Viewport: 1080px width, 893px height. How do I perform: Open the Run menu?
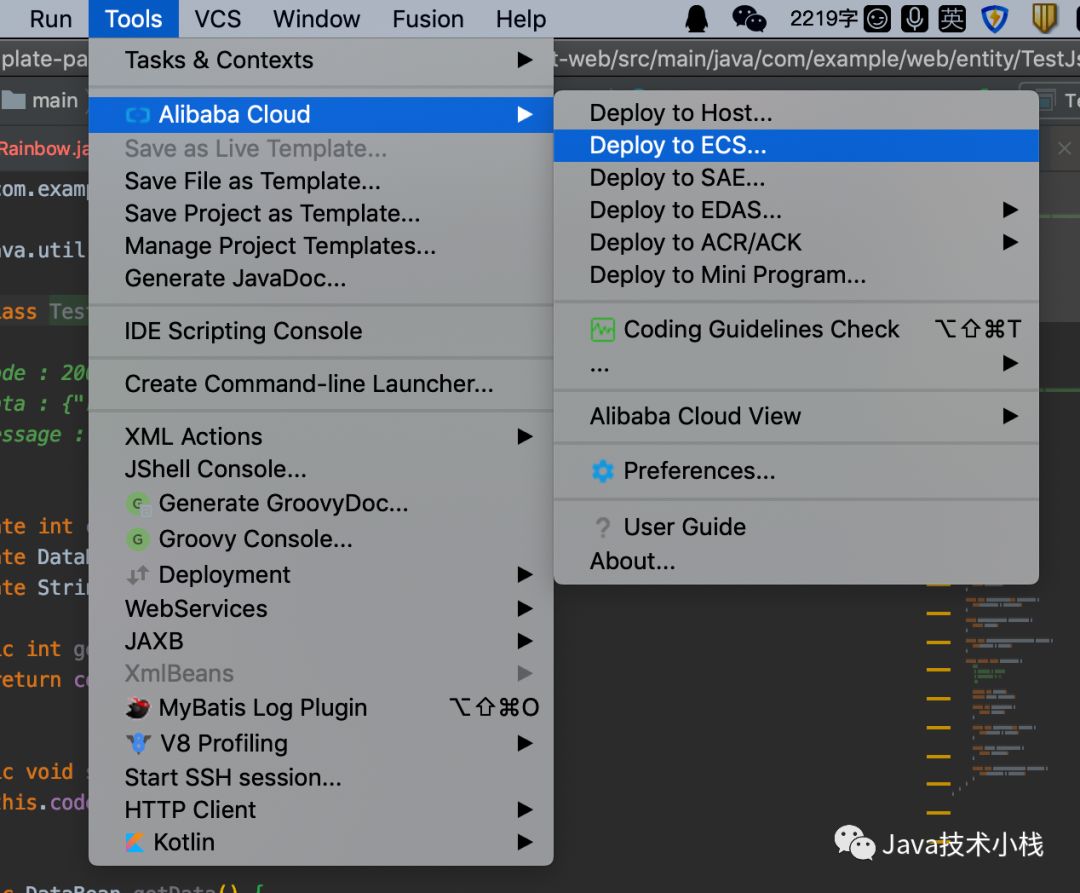point(50,19)
